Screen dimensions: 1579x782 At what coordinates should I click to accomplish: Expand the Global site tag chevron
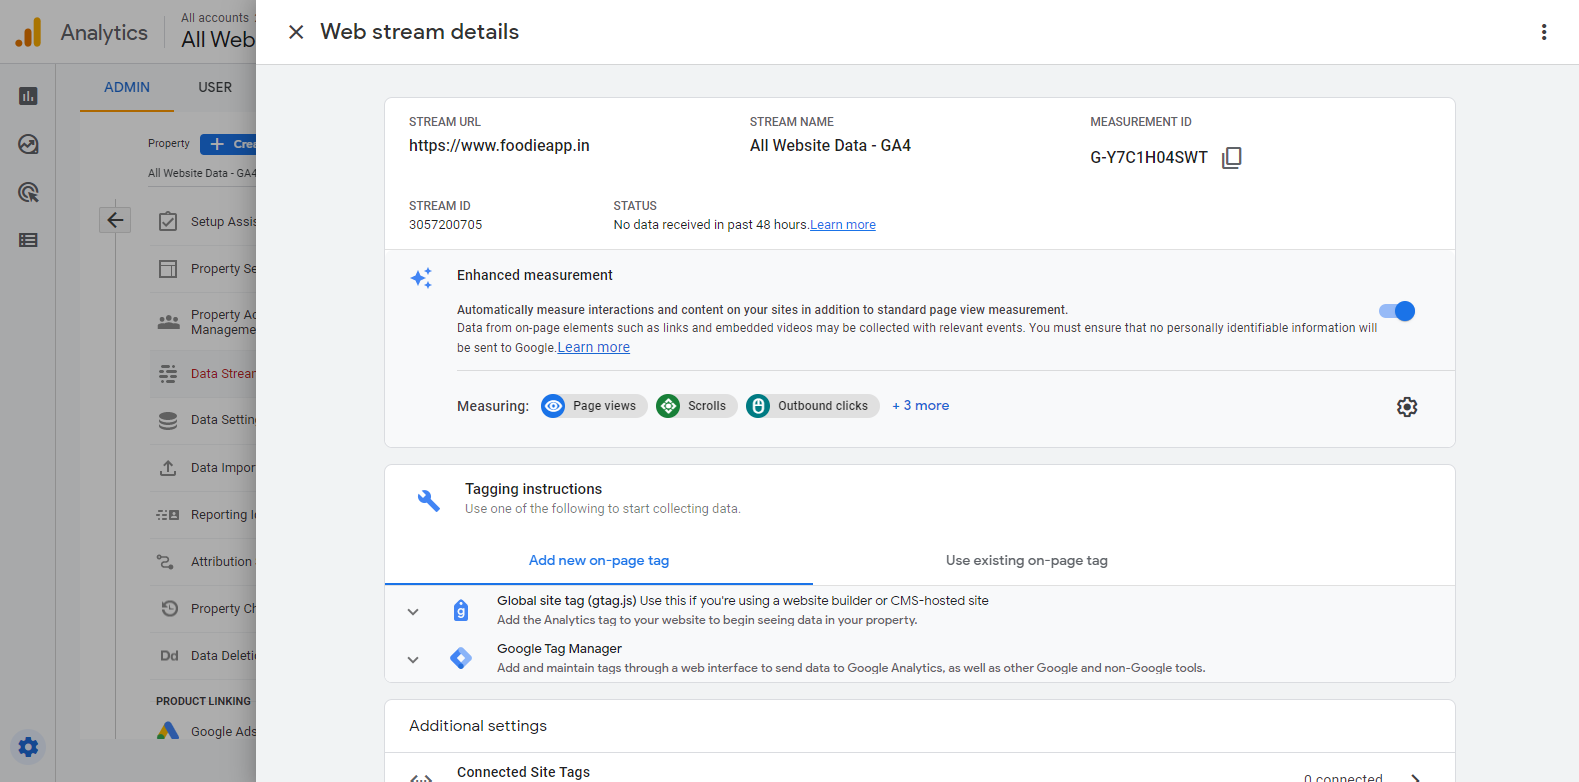(413, 612)
